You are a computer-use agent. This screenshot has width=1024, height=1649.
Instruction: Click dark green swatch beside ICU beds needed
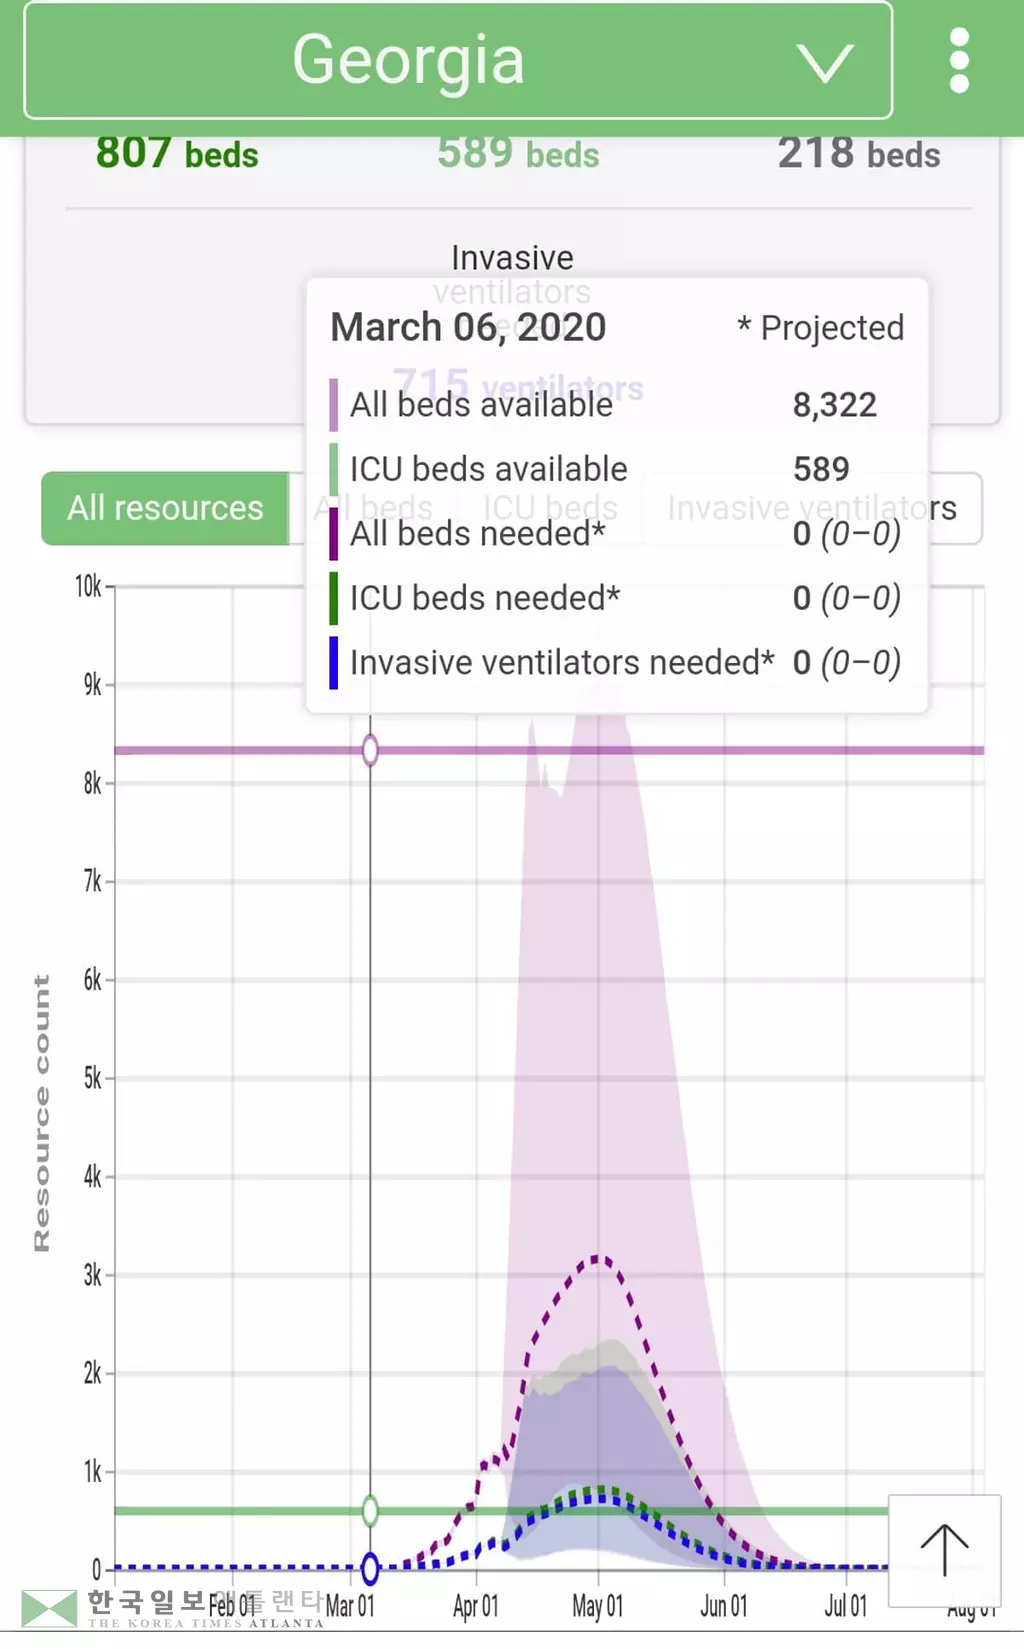click(334, 598)
